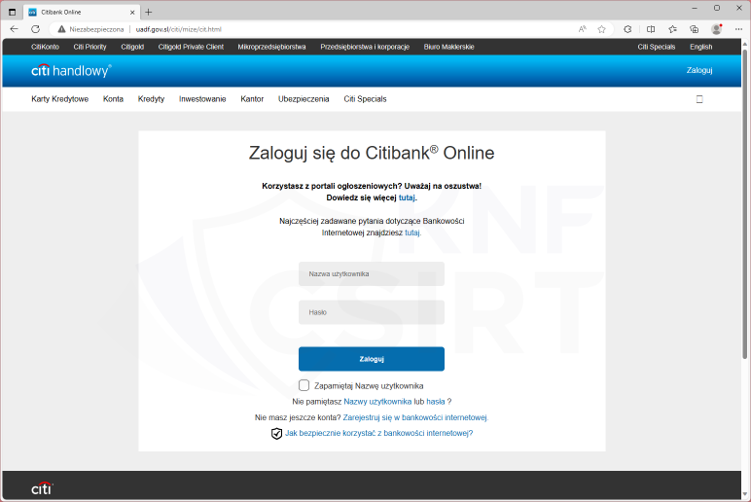Focus the Hasło password field

[x=371, y=313]
